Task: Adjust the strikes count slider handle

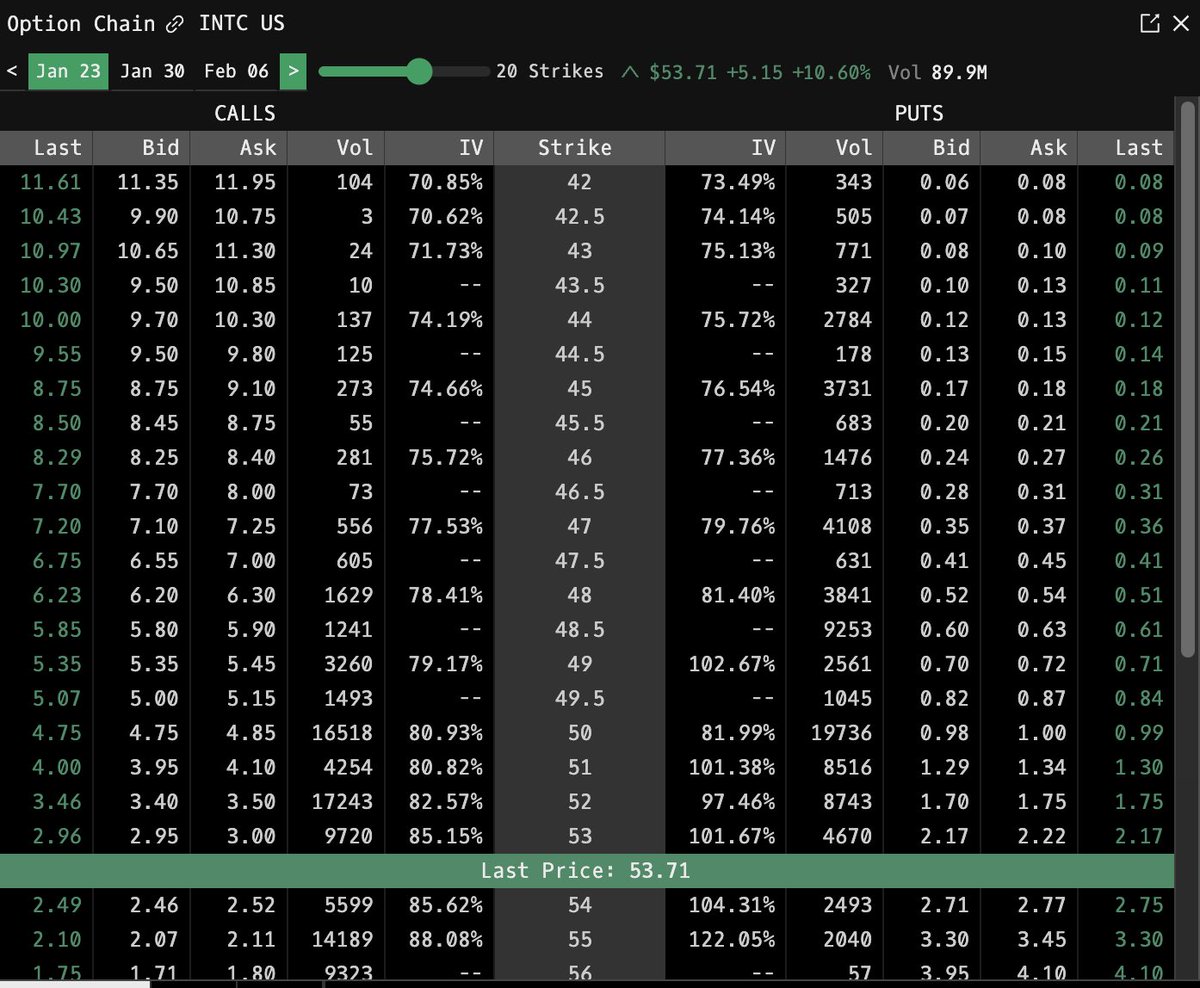Action: click(x=419, y=71)
